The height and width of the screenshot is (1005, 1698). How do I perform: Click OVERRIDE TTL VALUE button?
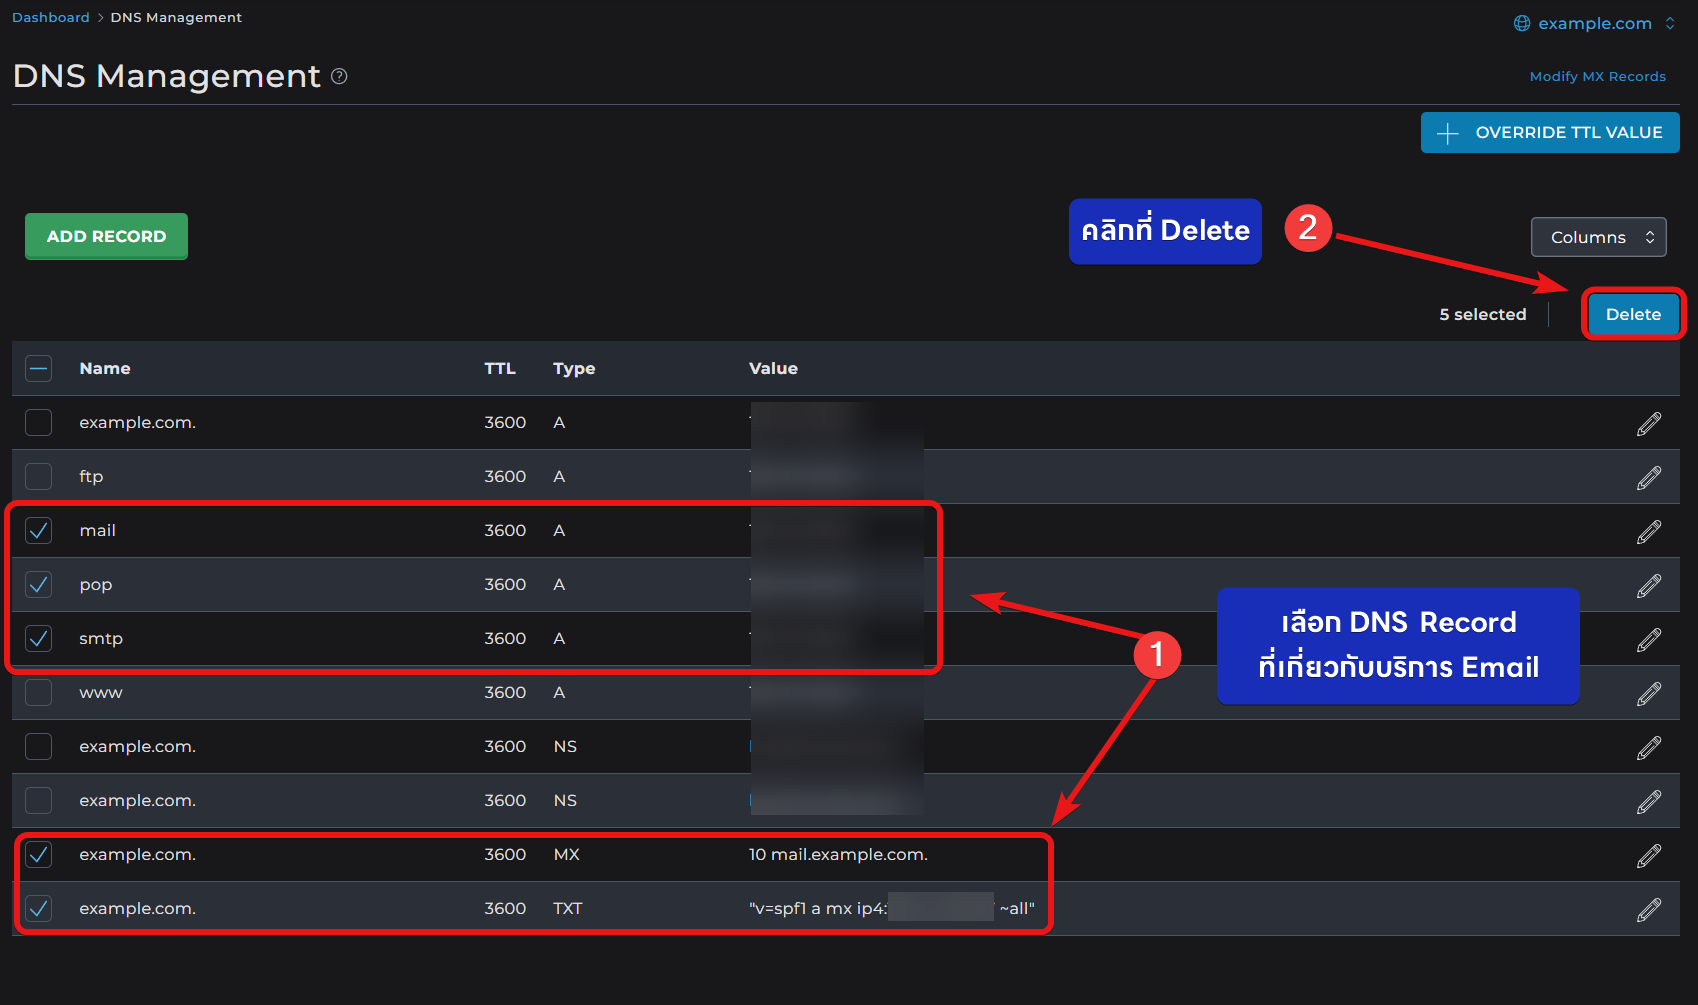(1550, 132)
